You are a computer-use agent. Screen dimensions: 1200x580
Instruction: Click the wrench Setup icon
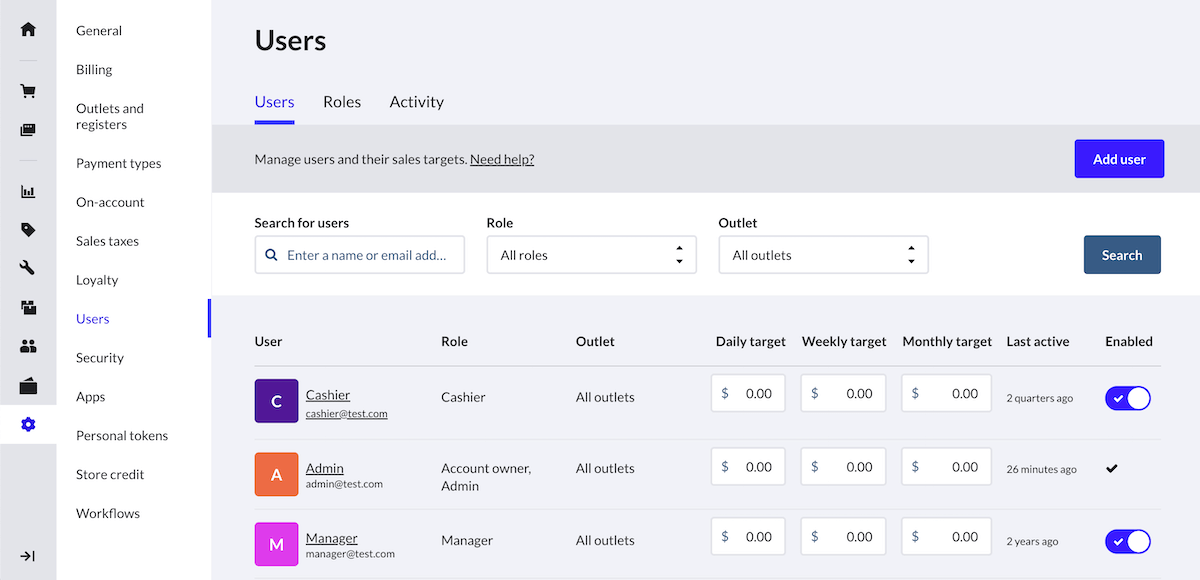[28, 268]
